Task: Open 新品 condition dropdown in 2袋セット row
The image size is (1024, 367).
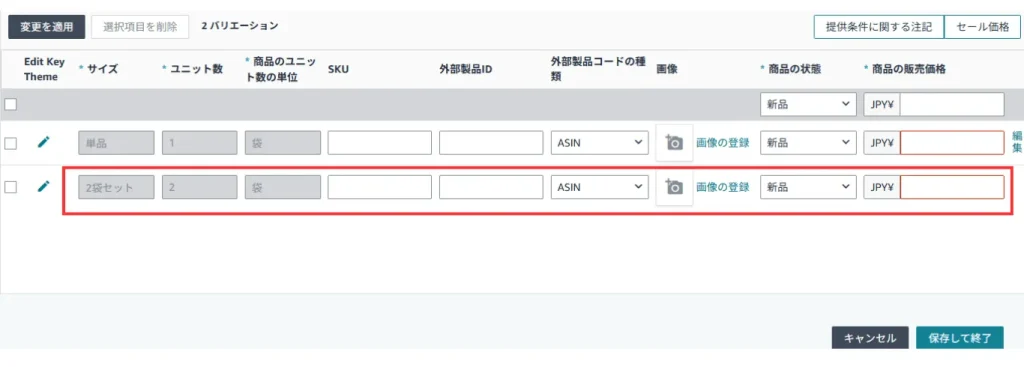Action: (808, 187)
